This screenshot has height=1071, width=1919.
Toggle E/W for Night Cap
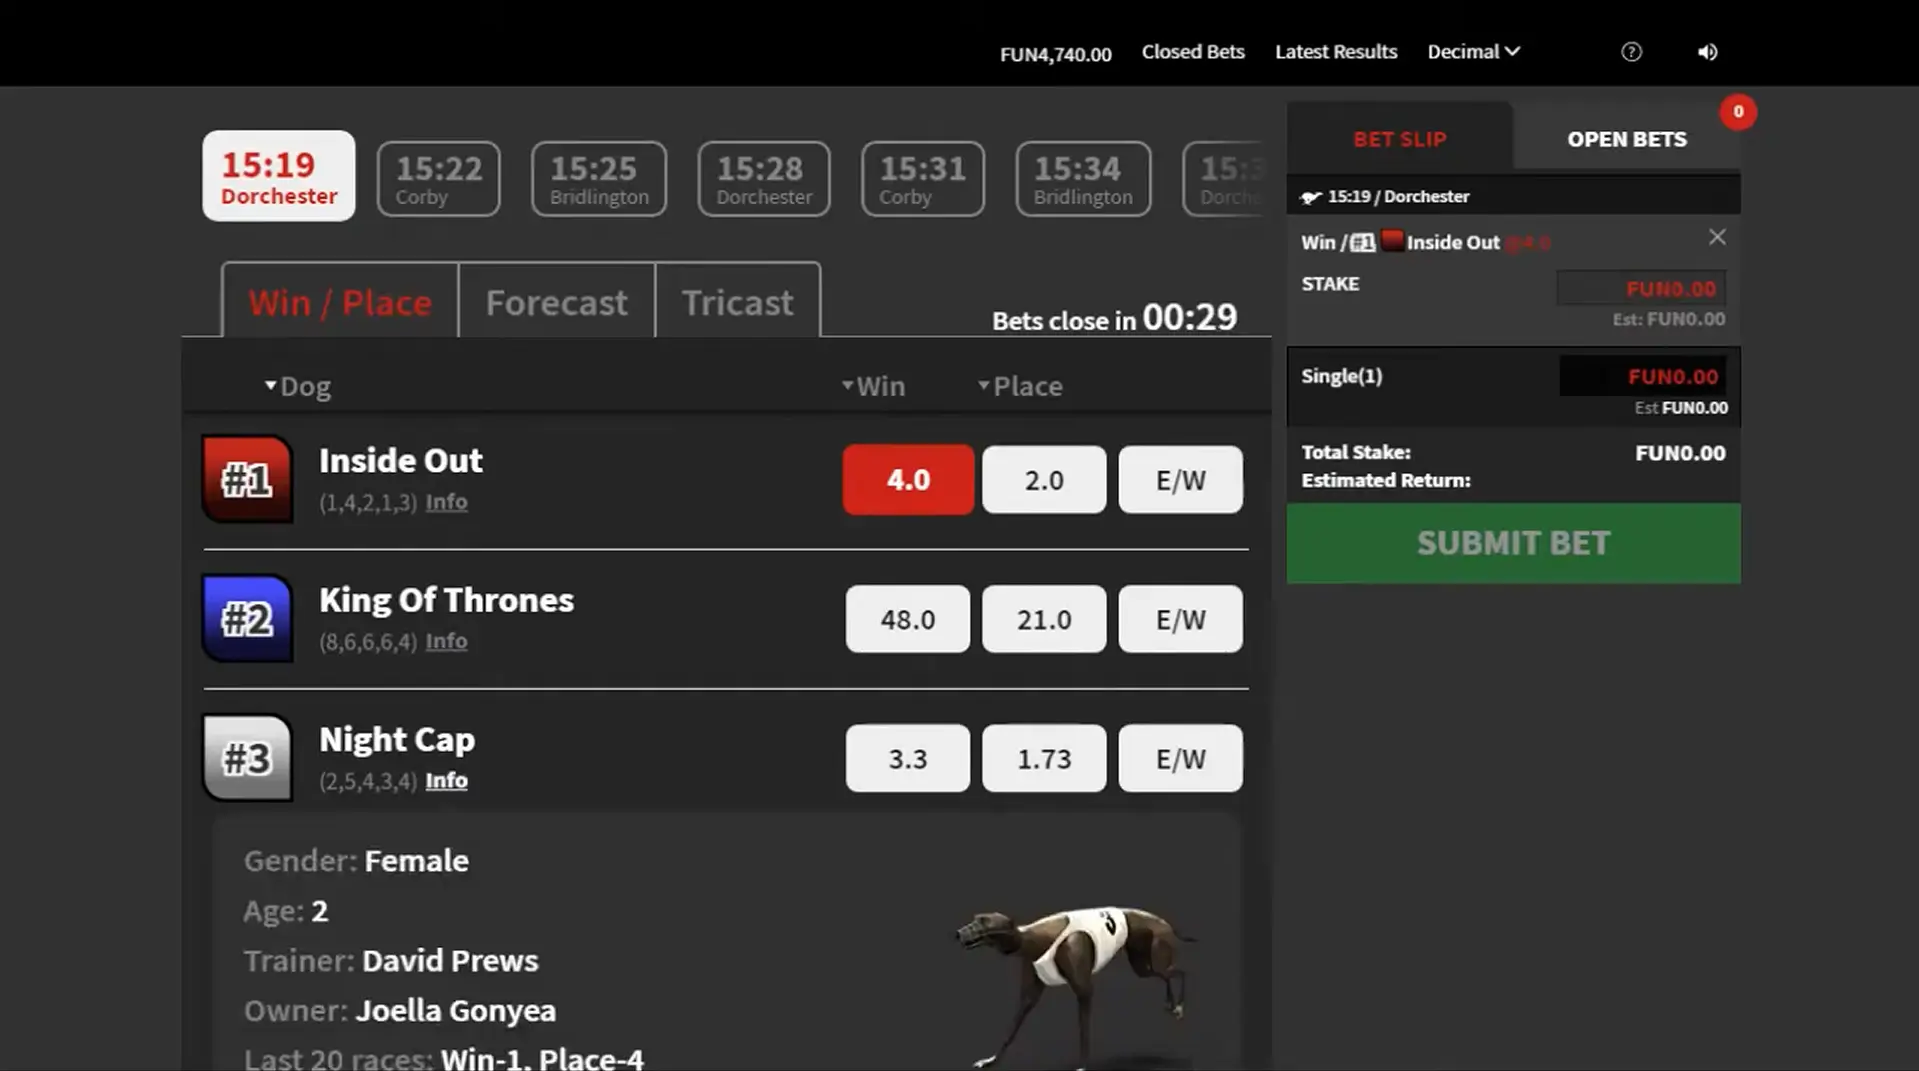[1180, 758]
